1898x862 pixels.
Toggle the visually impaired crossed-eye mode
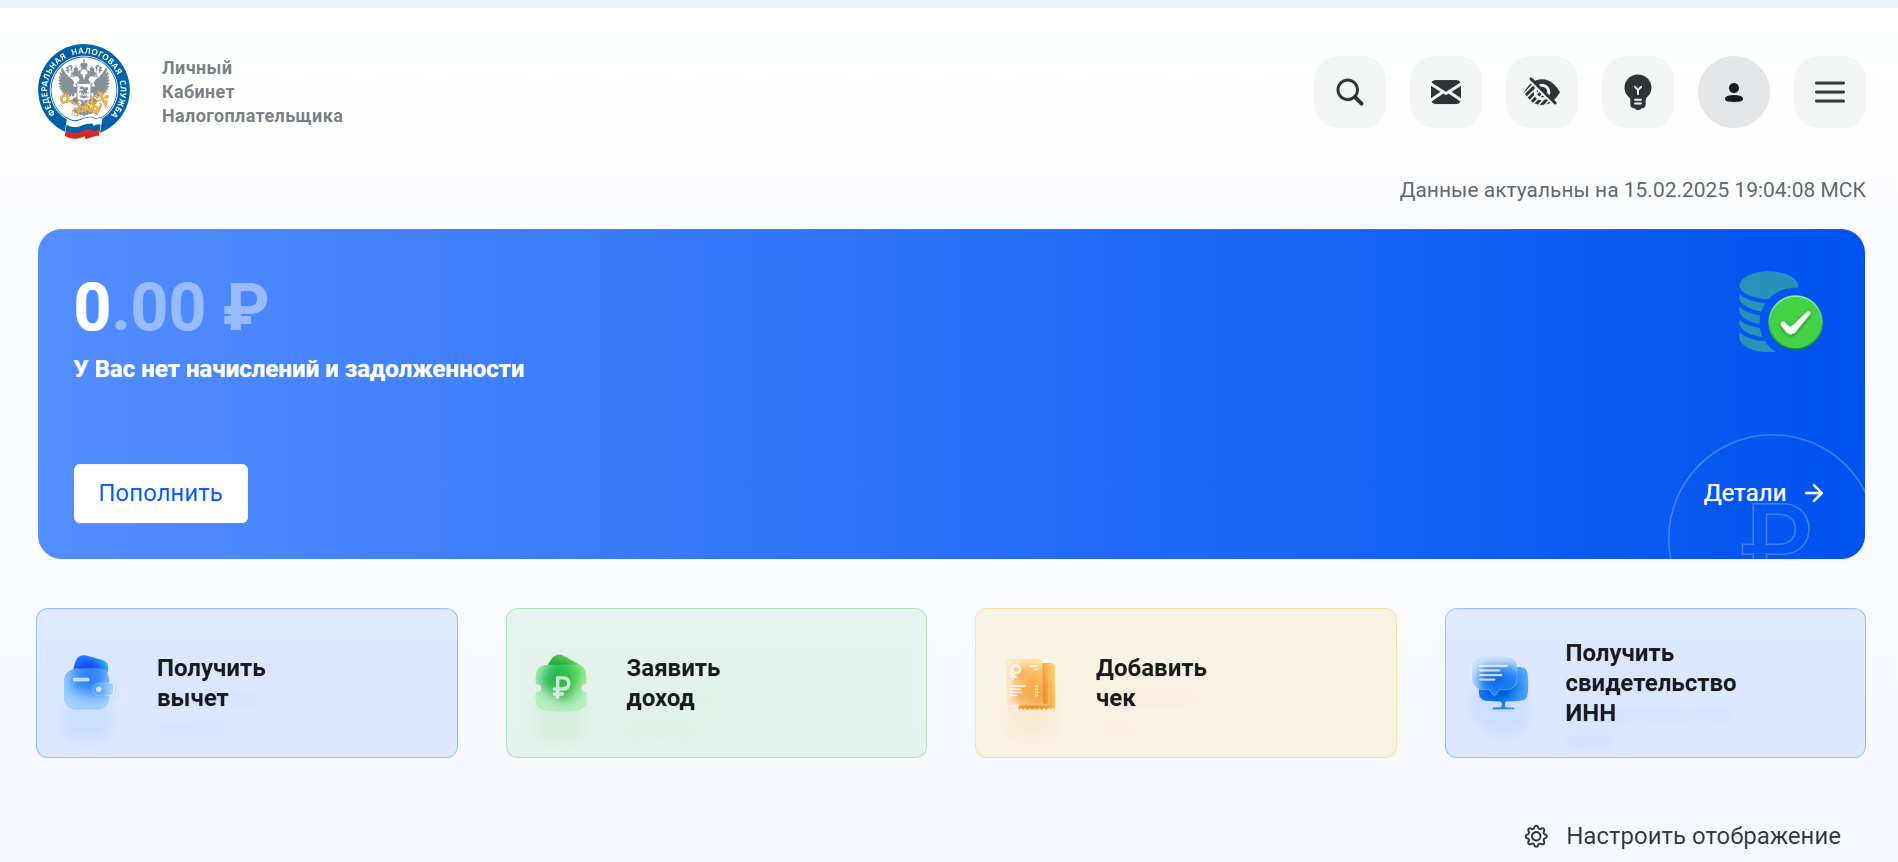1541,92
